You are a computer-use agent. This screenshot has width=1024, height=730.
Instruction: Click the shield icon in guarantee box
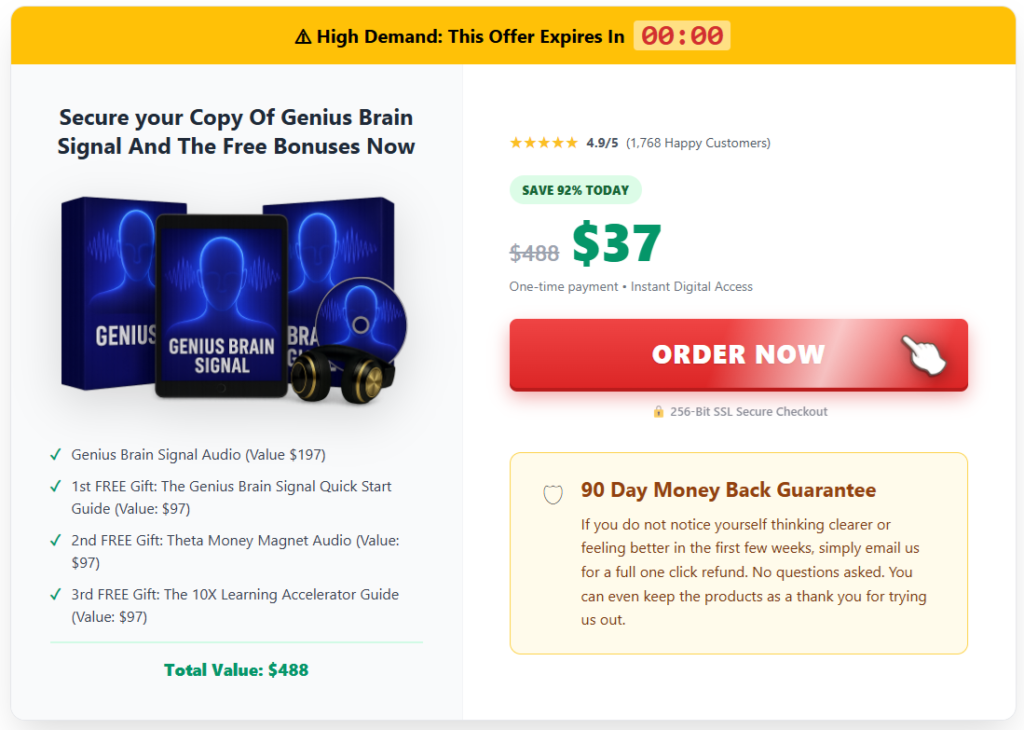(x=553, y=494)
